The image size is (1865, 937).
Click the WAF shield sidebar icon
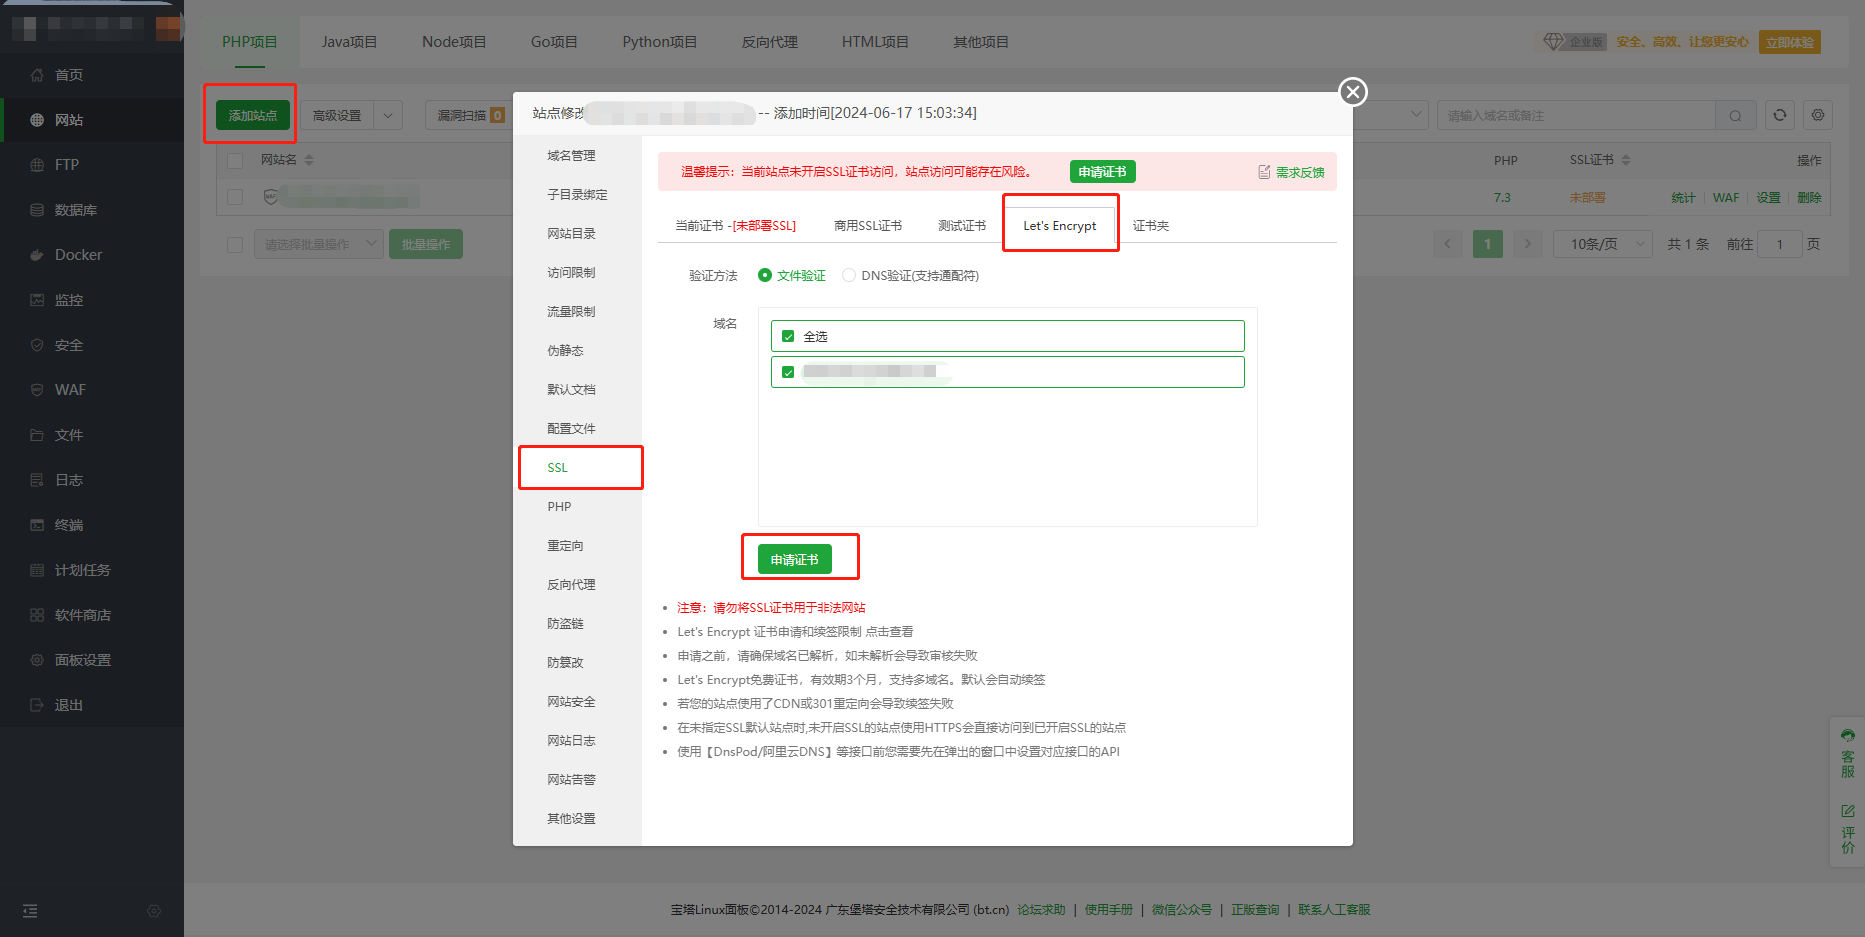[37, 390]
